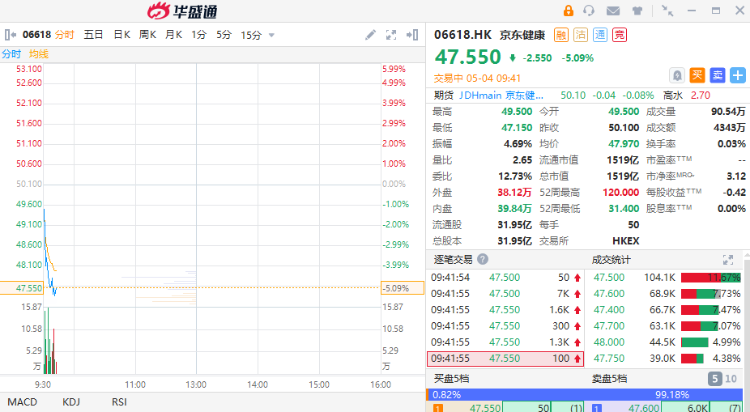Click the 逐笔交易 heading
The width and height of the screenshot is (750, 412).
click(x=453, y=260)
